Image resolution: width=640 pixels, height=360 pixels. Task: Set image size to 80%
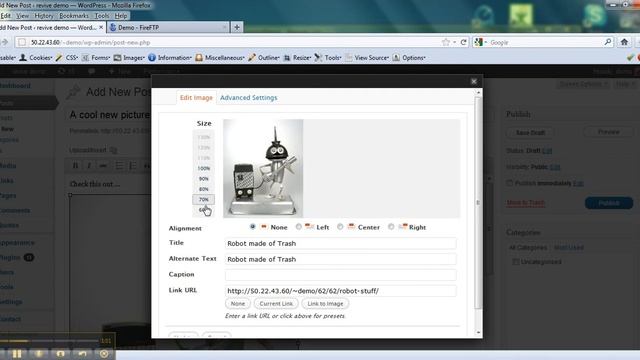pos(204,189)
